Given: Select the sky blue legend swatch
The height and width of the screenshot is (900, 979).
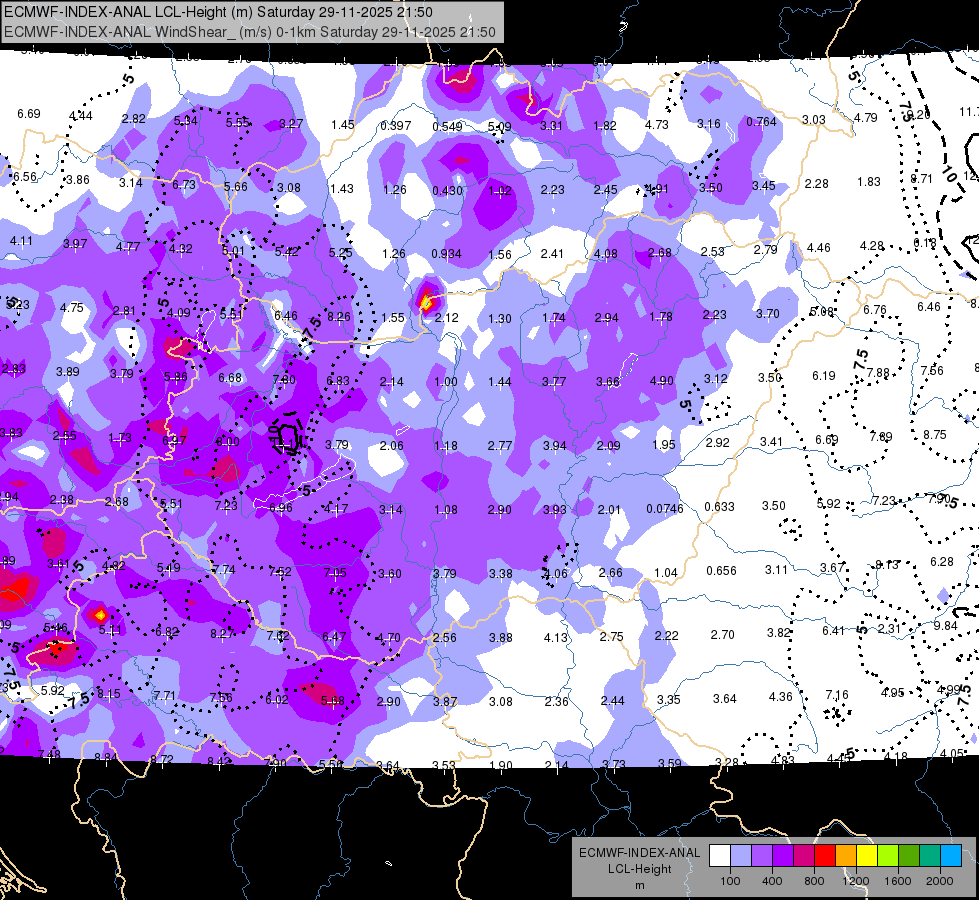Looking at the screenshot, I should click(x=951, y=856).
